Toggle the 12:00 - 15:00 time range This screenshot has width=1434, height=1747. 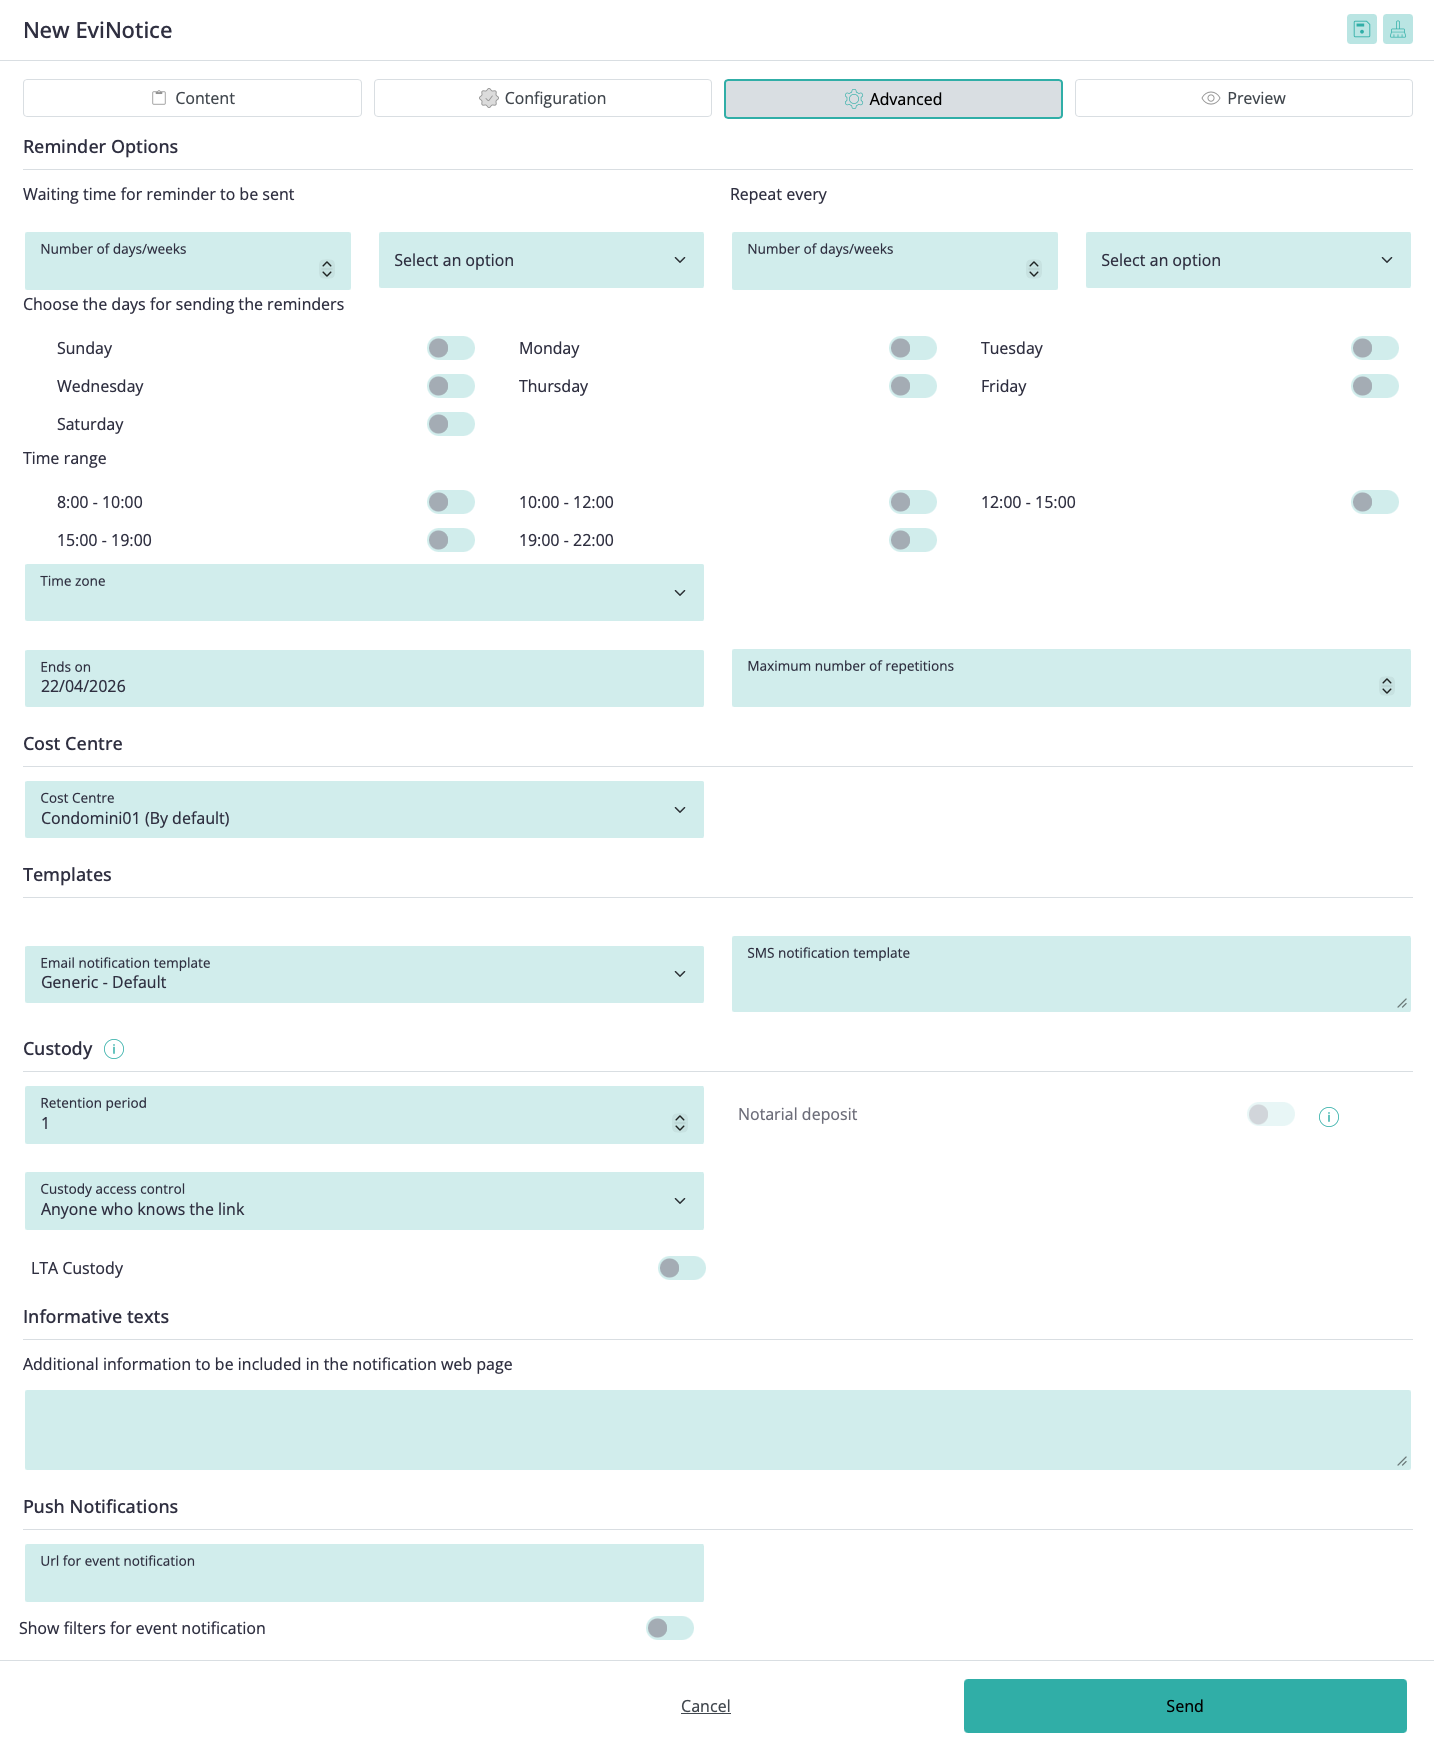(1374, 502)
